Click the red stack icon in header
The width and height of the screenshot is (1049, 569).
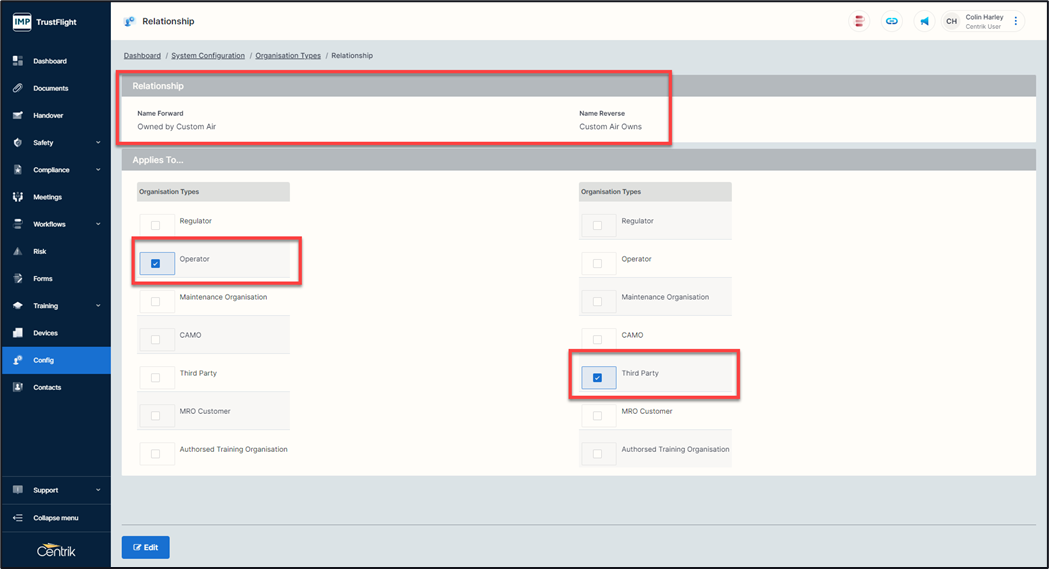coord(859,21)
